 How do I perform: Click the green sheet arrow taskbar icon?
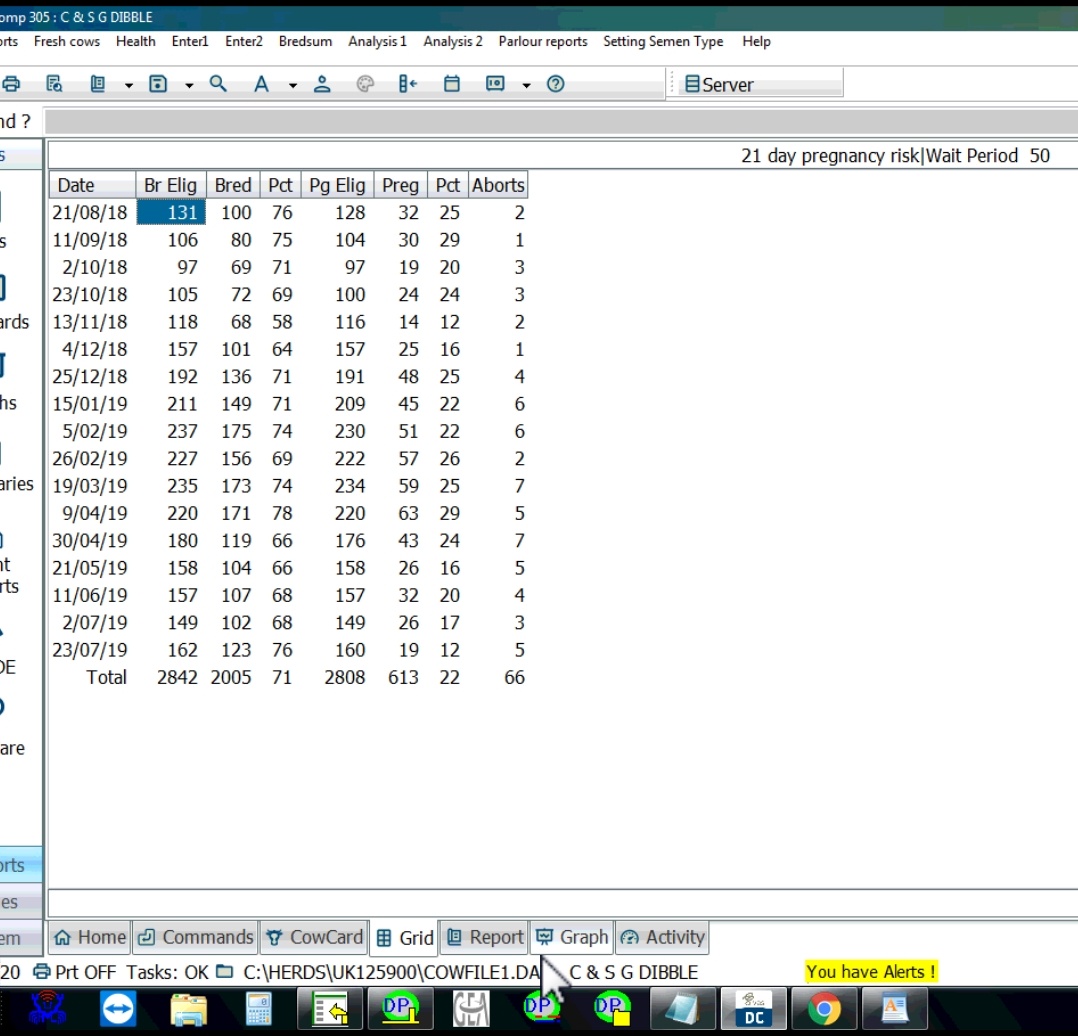[x=330, y=1009]
